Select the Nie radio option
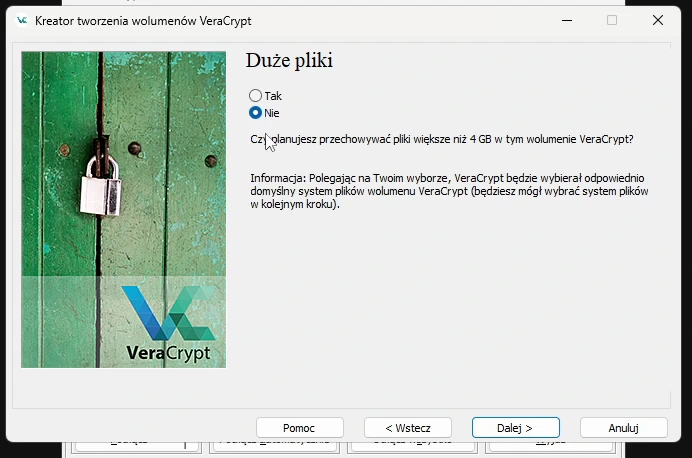Screen dimensions: 692x458 point(264,113)
